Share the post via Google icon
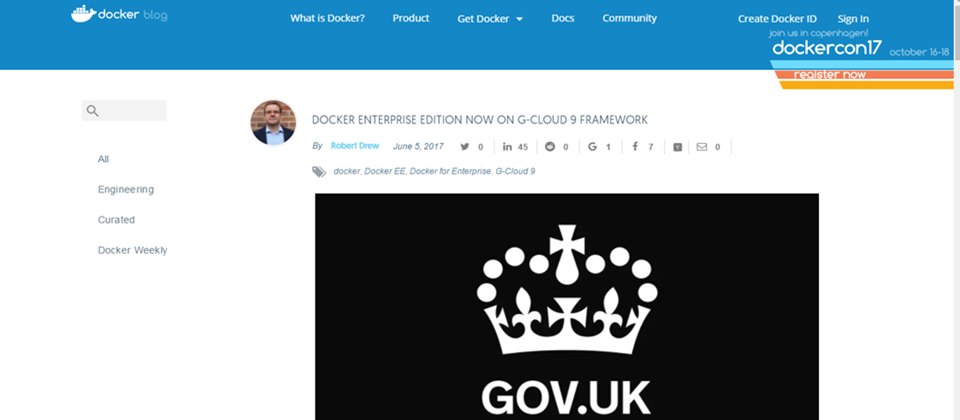960x420 pixels. [x=592, y=147]
